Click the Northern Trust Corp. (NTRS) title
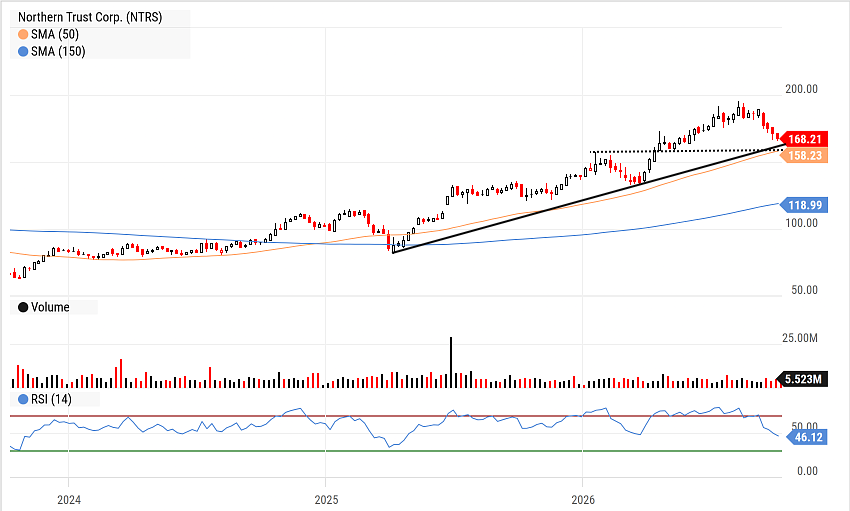This screenshot has height=511, width=850. (x=90, y=17)
